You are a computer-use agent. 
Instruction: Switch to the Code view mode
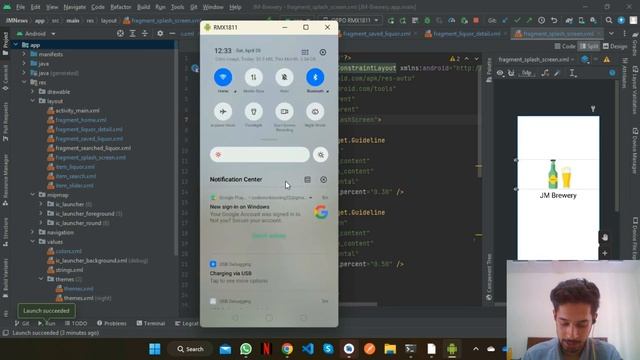point(565,46)
